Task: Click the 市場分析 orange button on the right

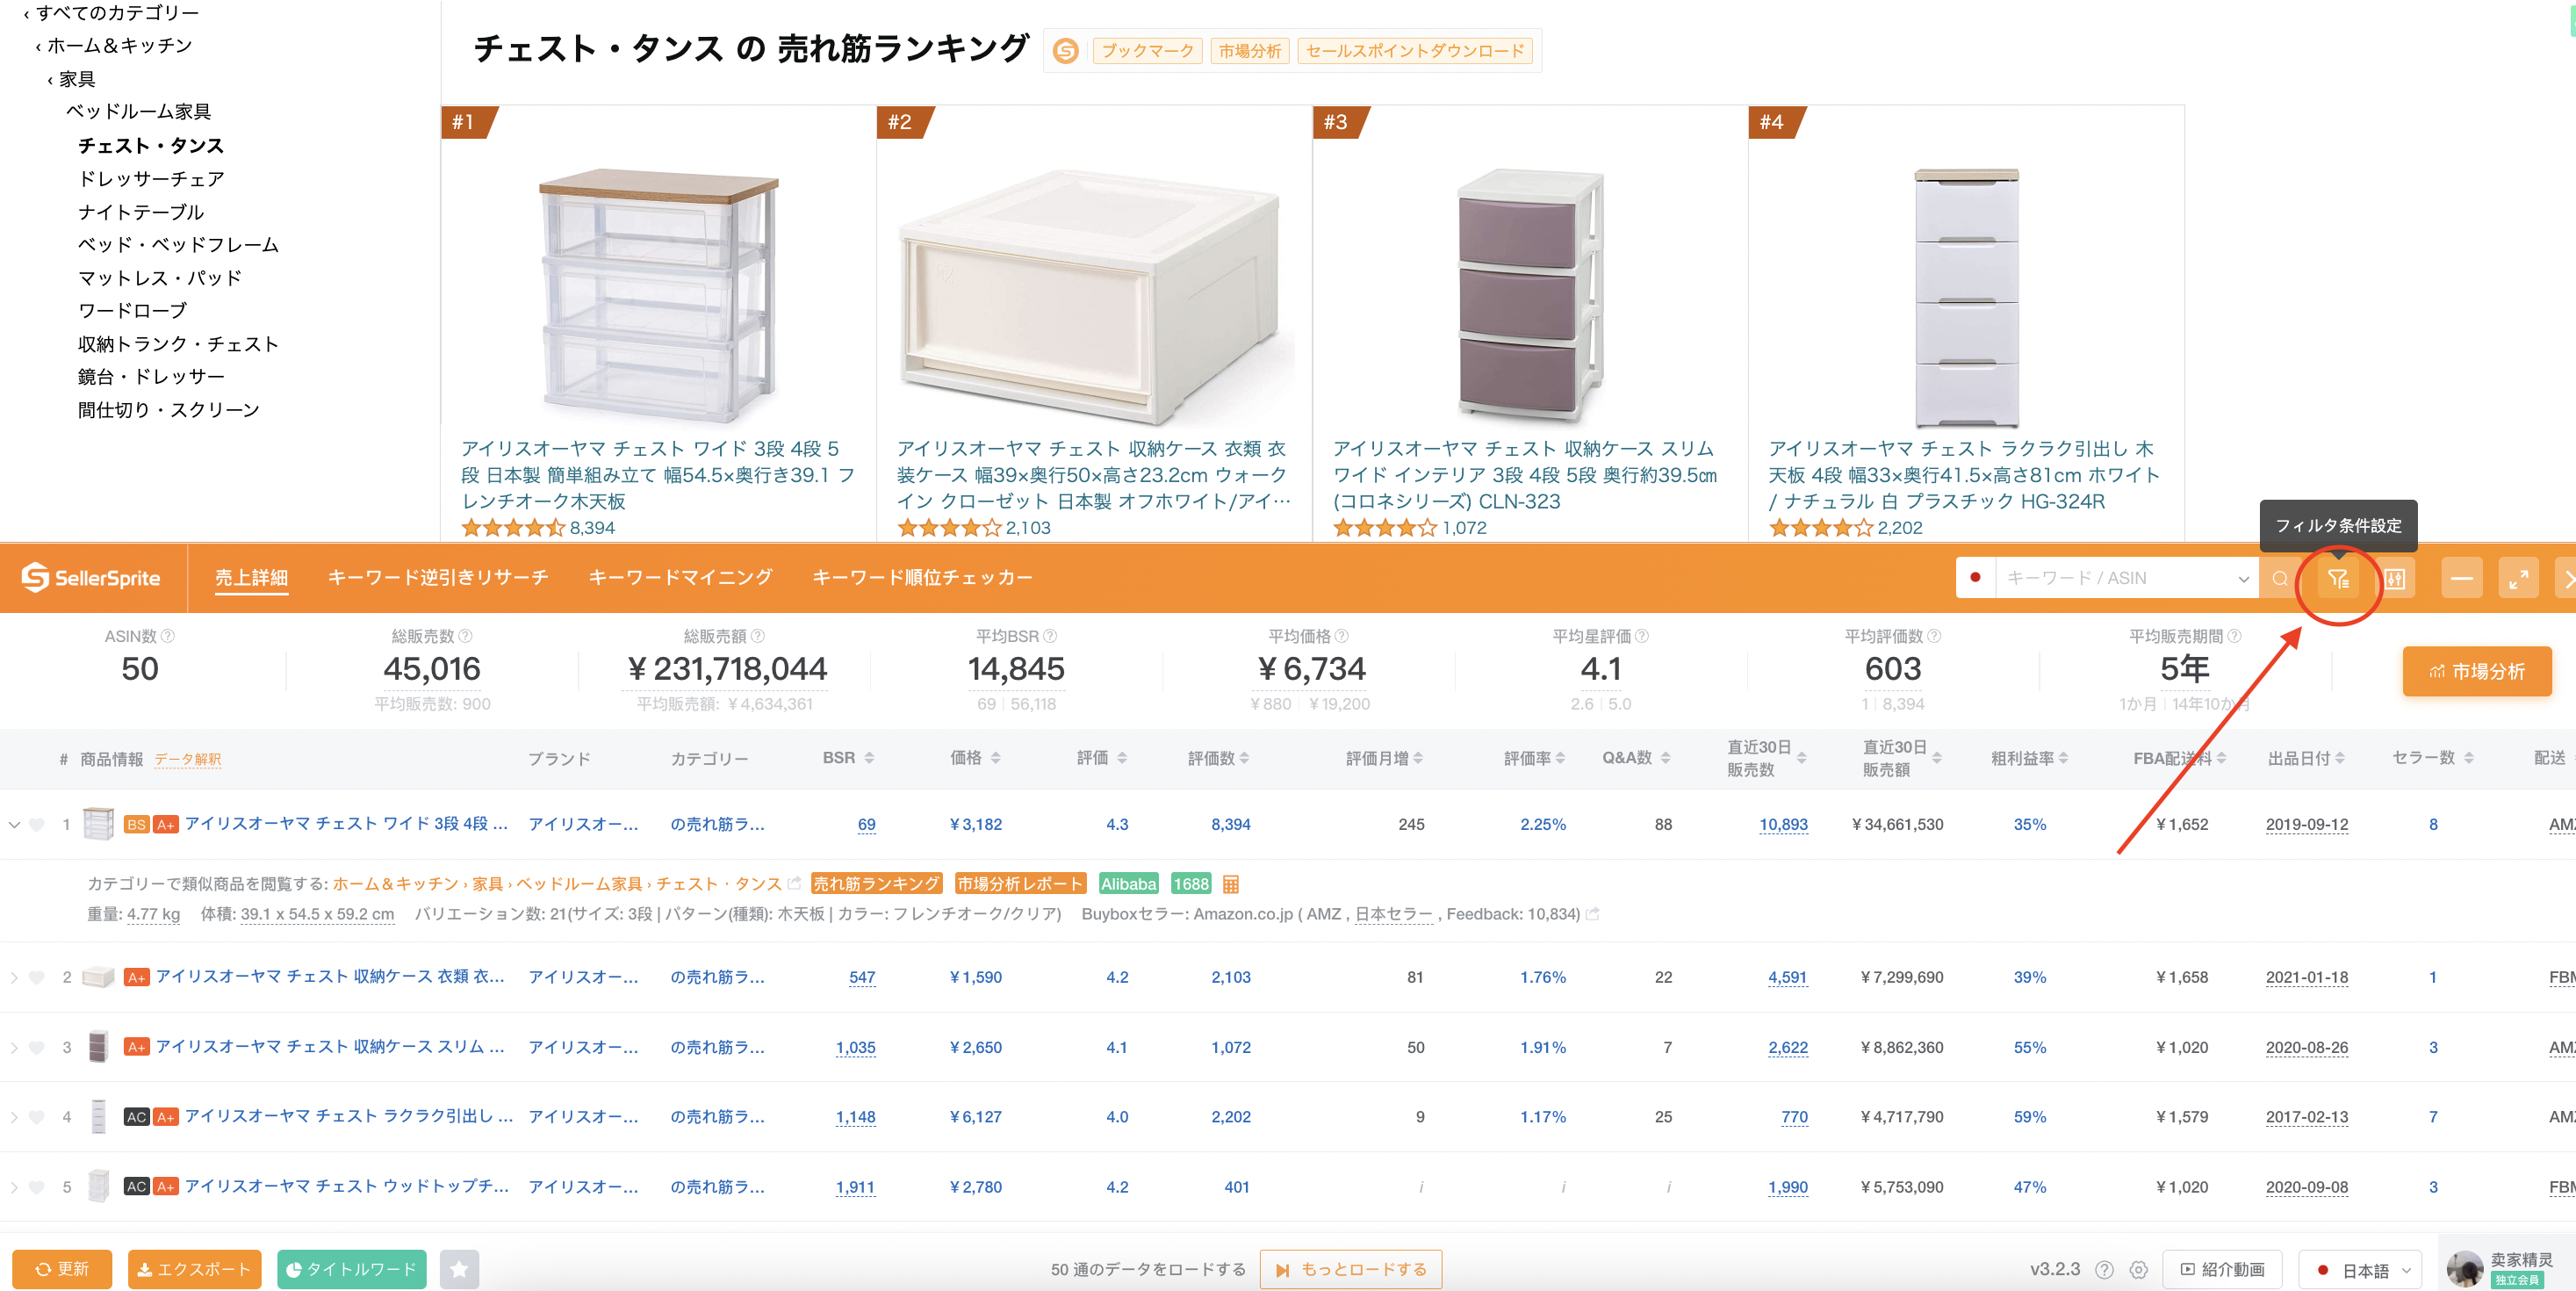Action: pos(2477,670)
